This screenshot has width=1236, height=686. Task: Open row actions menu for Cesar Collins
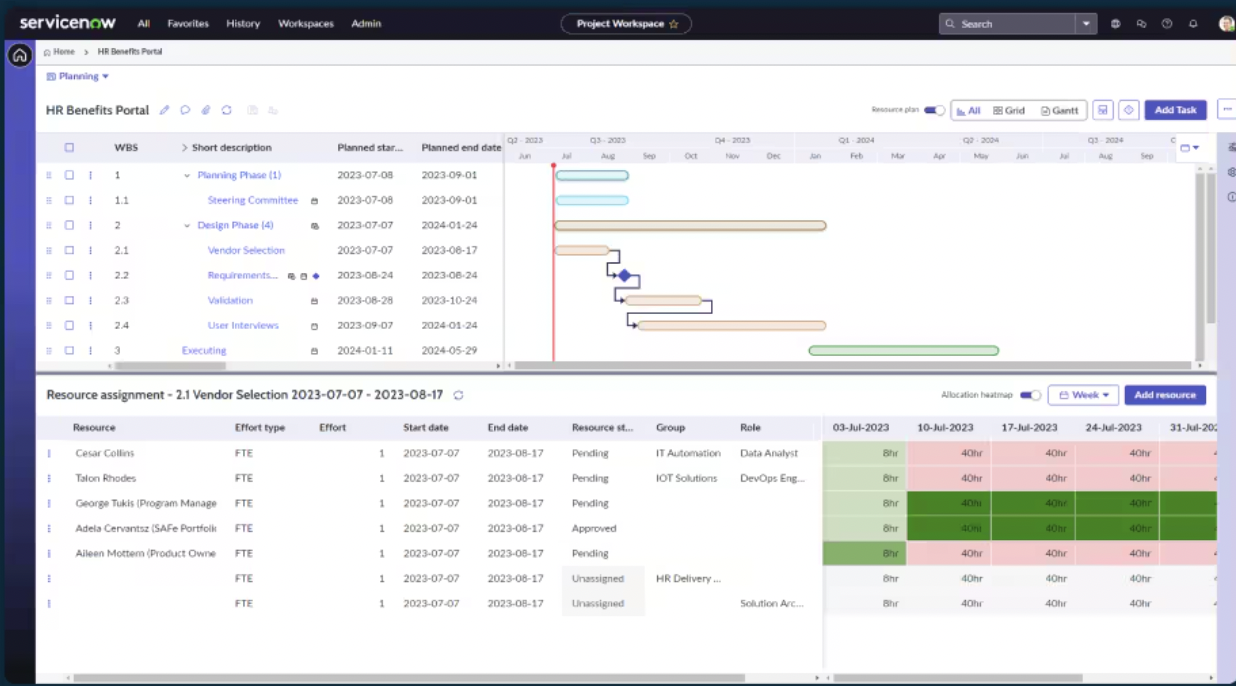click(x=48, y=453)
